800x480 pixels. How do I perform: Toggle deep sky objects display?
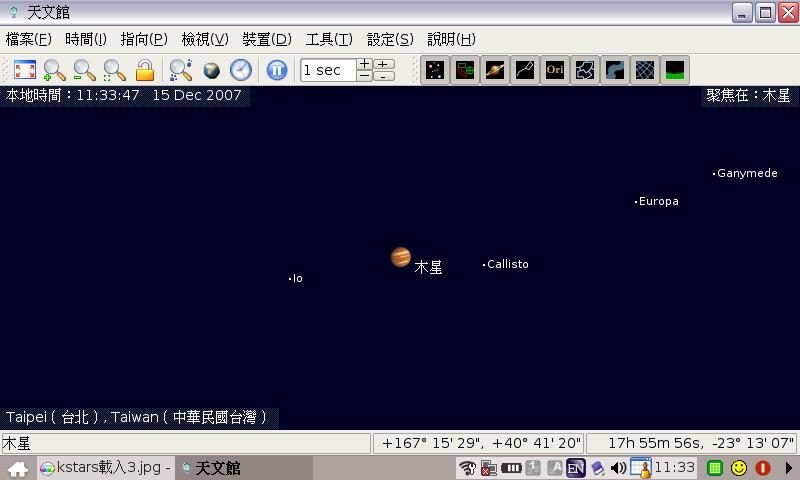pos(465,70)
